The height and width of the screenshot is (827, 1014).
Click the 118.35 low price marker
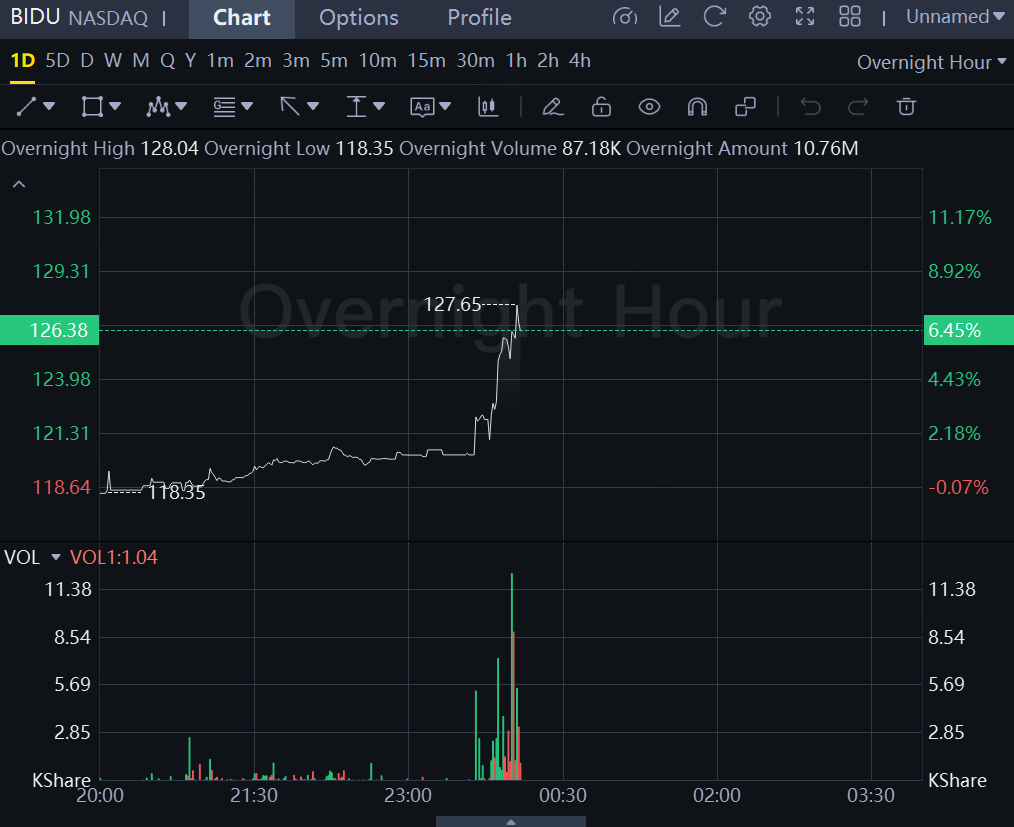177,493
